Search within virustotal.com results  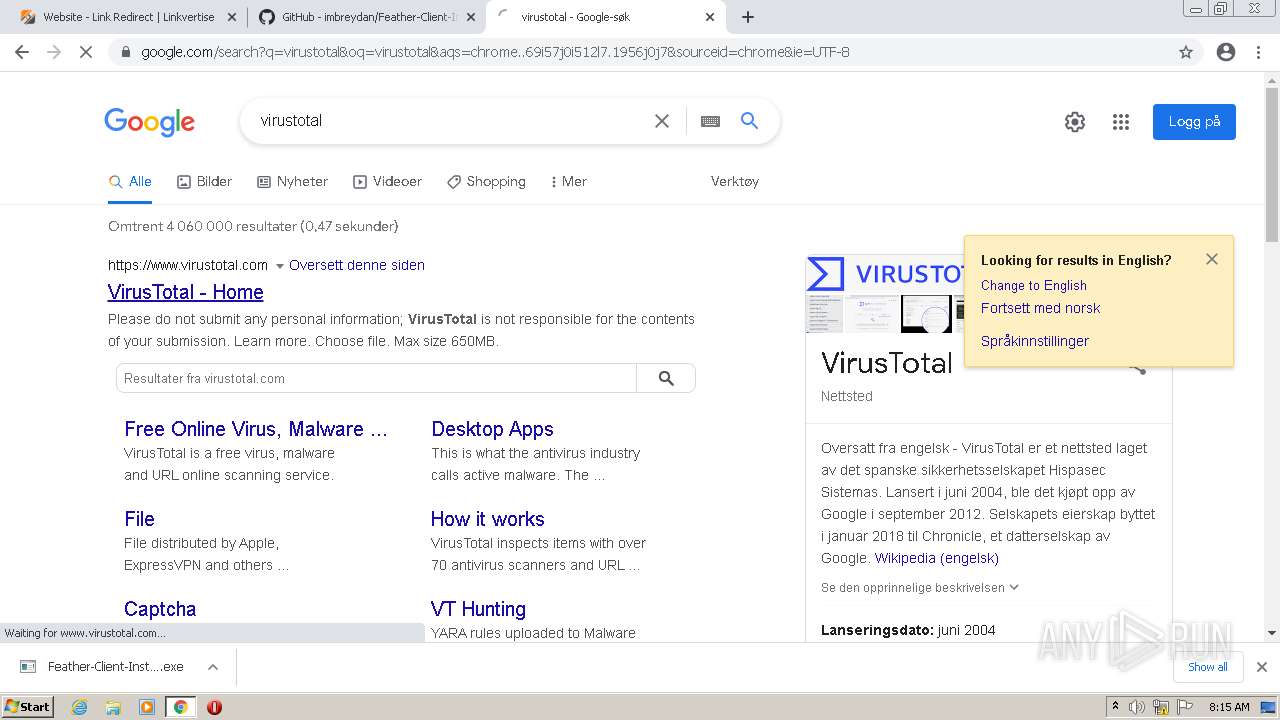pos(666,378)
